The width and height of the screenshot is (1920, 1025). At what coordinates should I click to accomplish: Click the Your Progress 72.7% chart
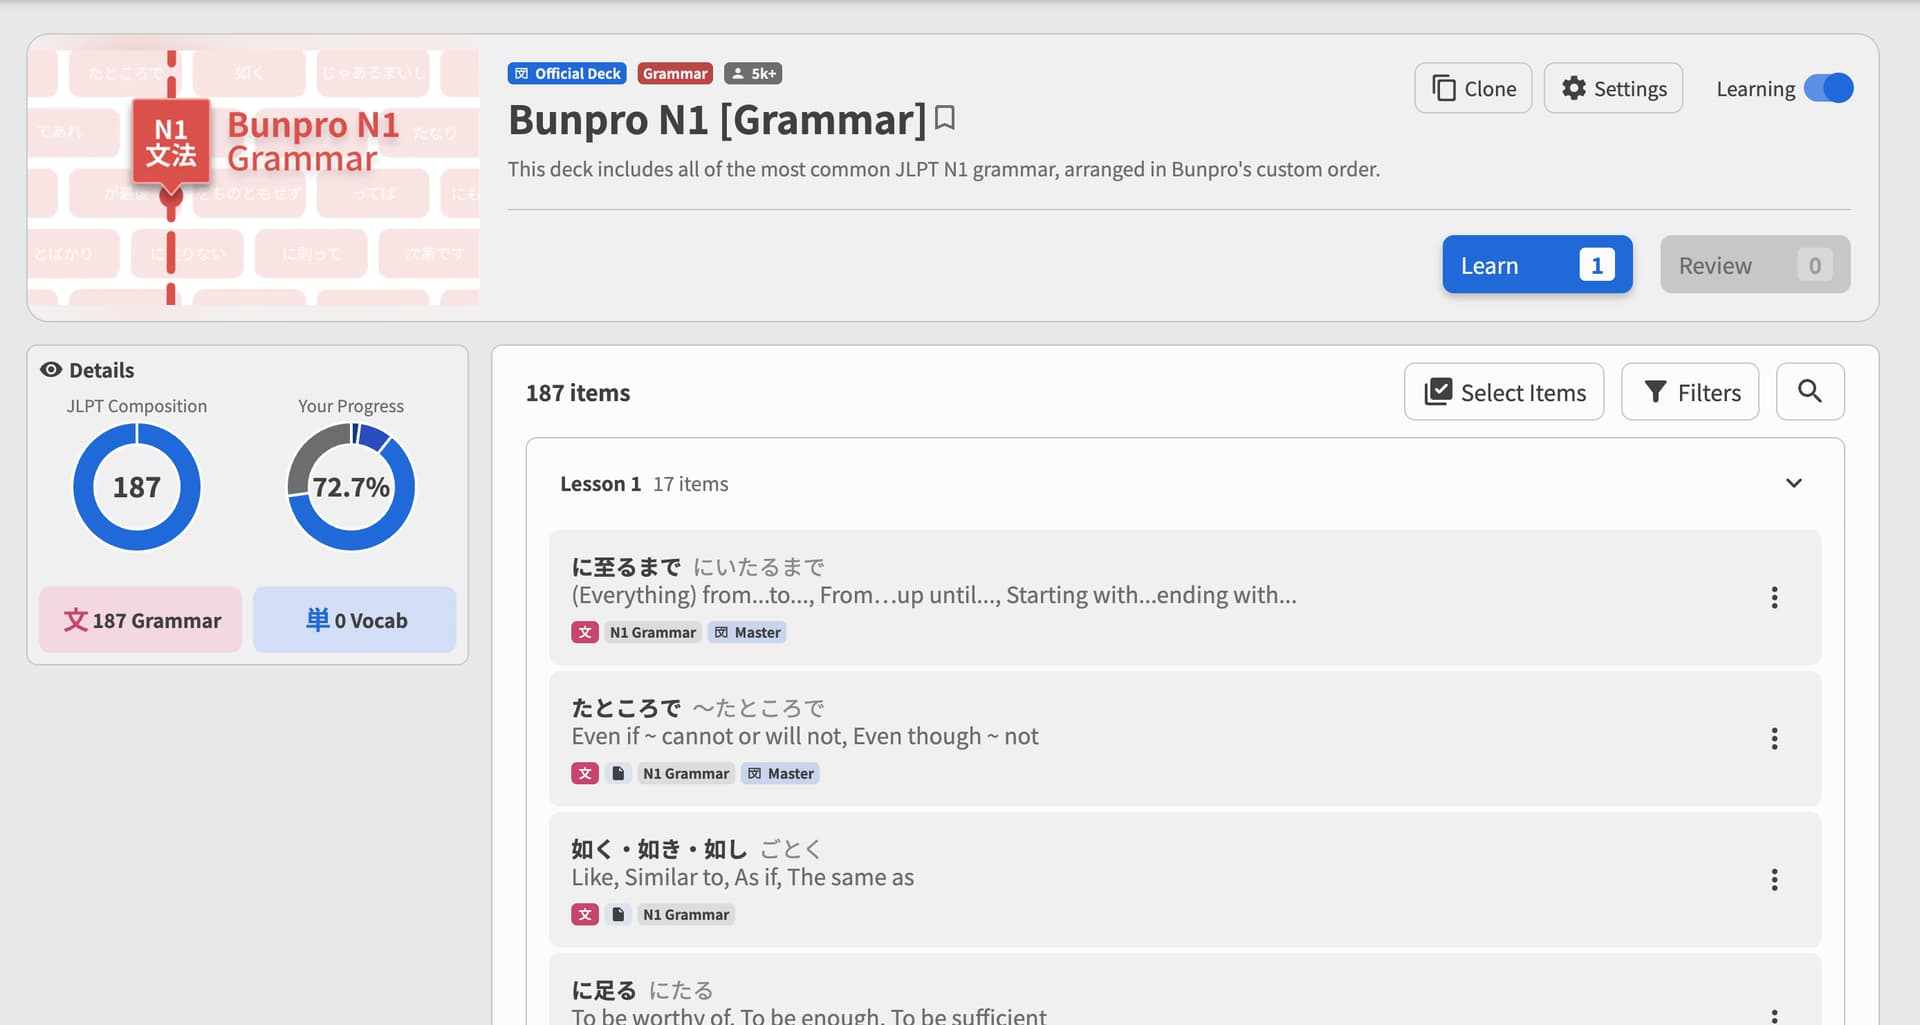pyautogui.click(x=351, y=487)
